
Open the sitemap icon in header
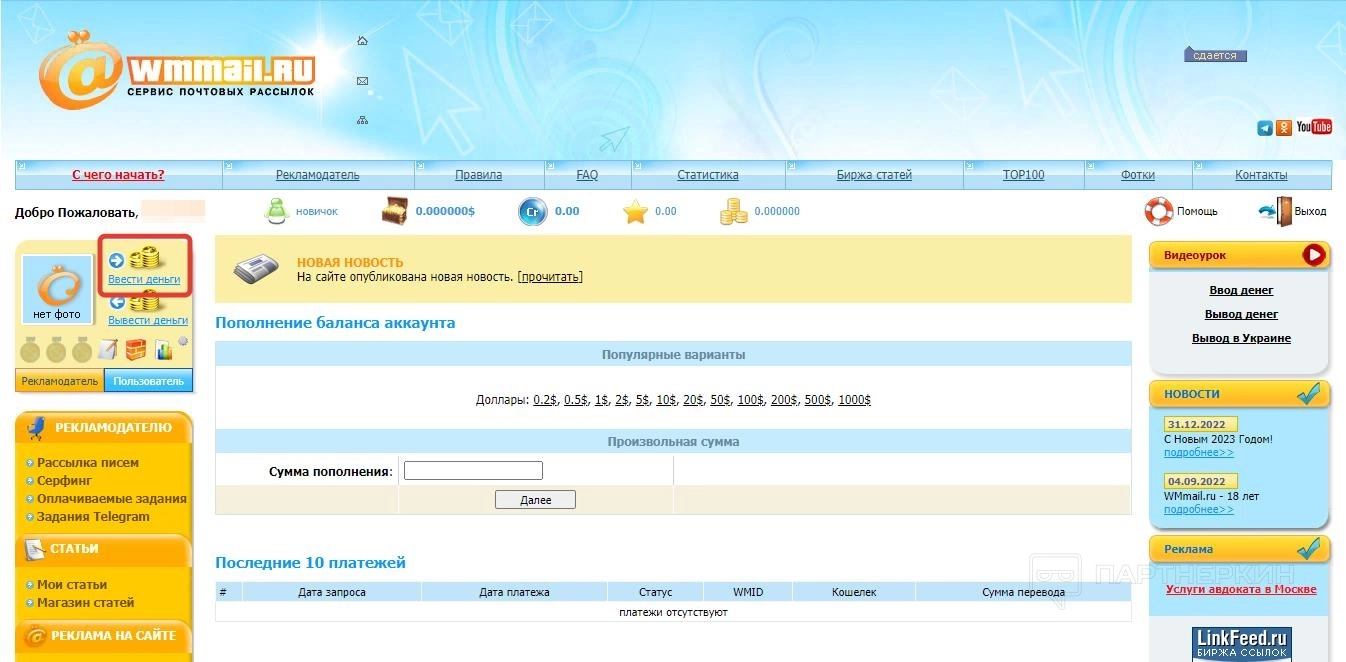(x=362, y=120)
